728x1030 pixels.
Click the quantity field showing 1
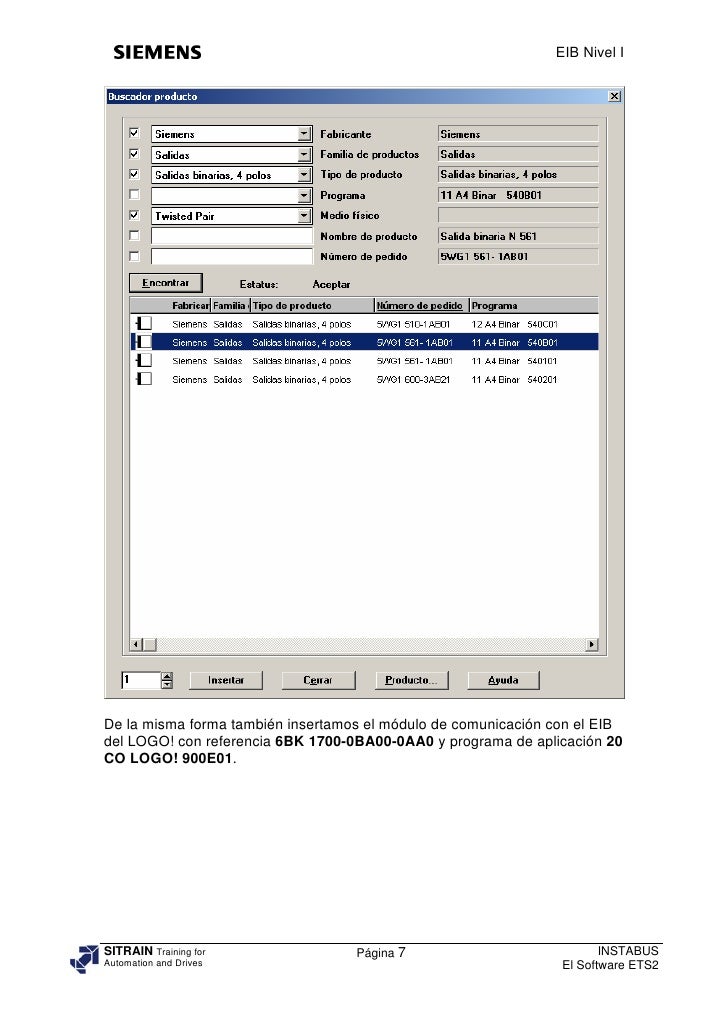click(x=141, y=681)
